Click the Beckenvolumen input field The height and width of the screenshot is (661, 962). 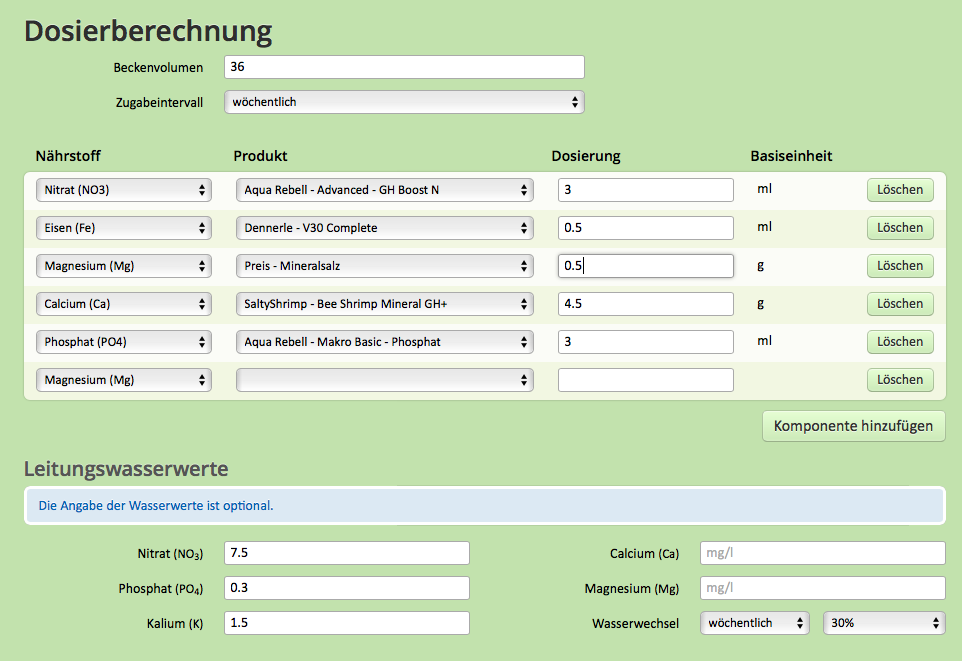[404, 67]
